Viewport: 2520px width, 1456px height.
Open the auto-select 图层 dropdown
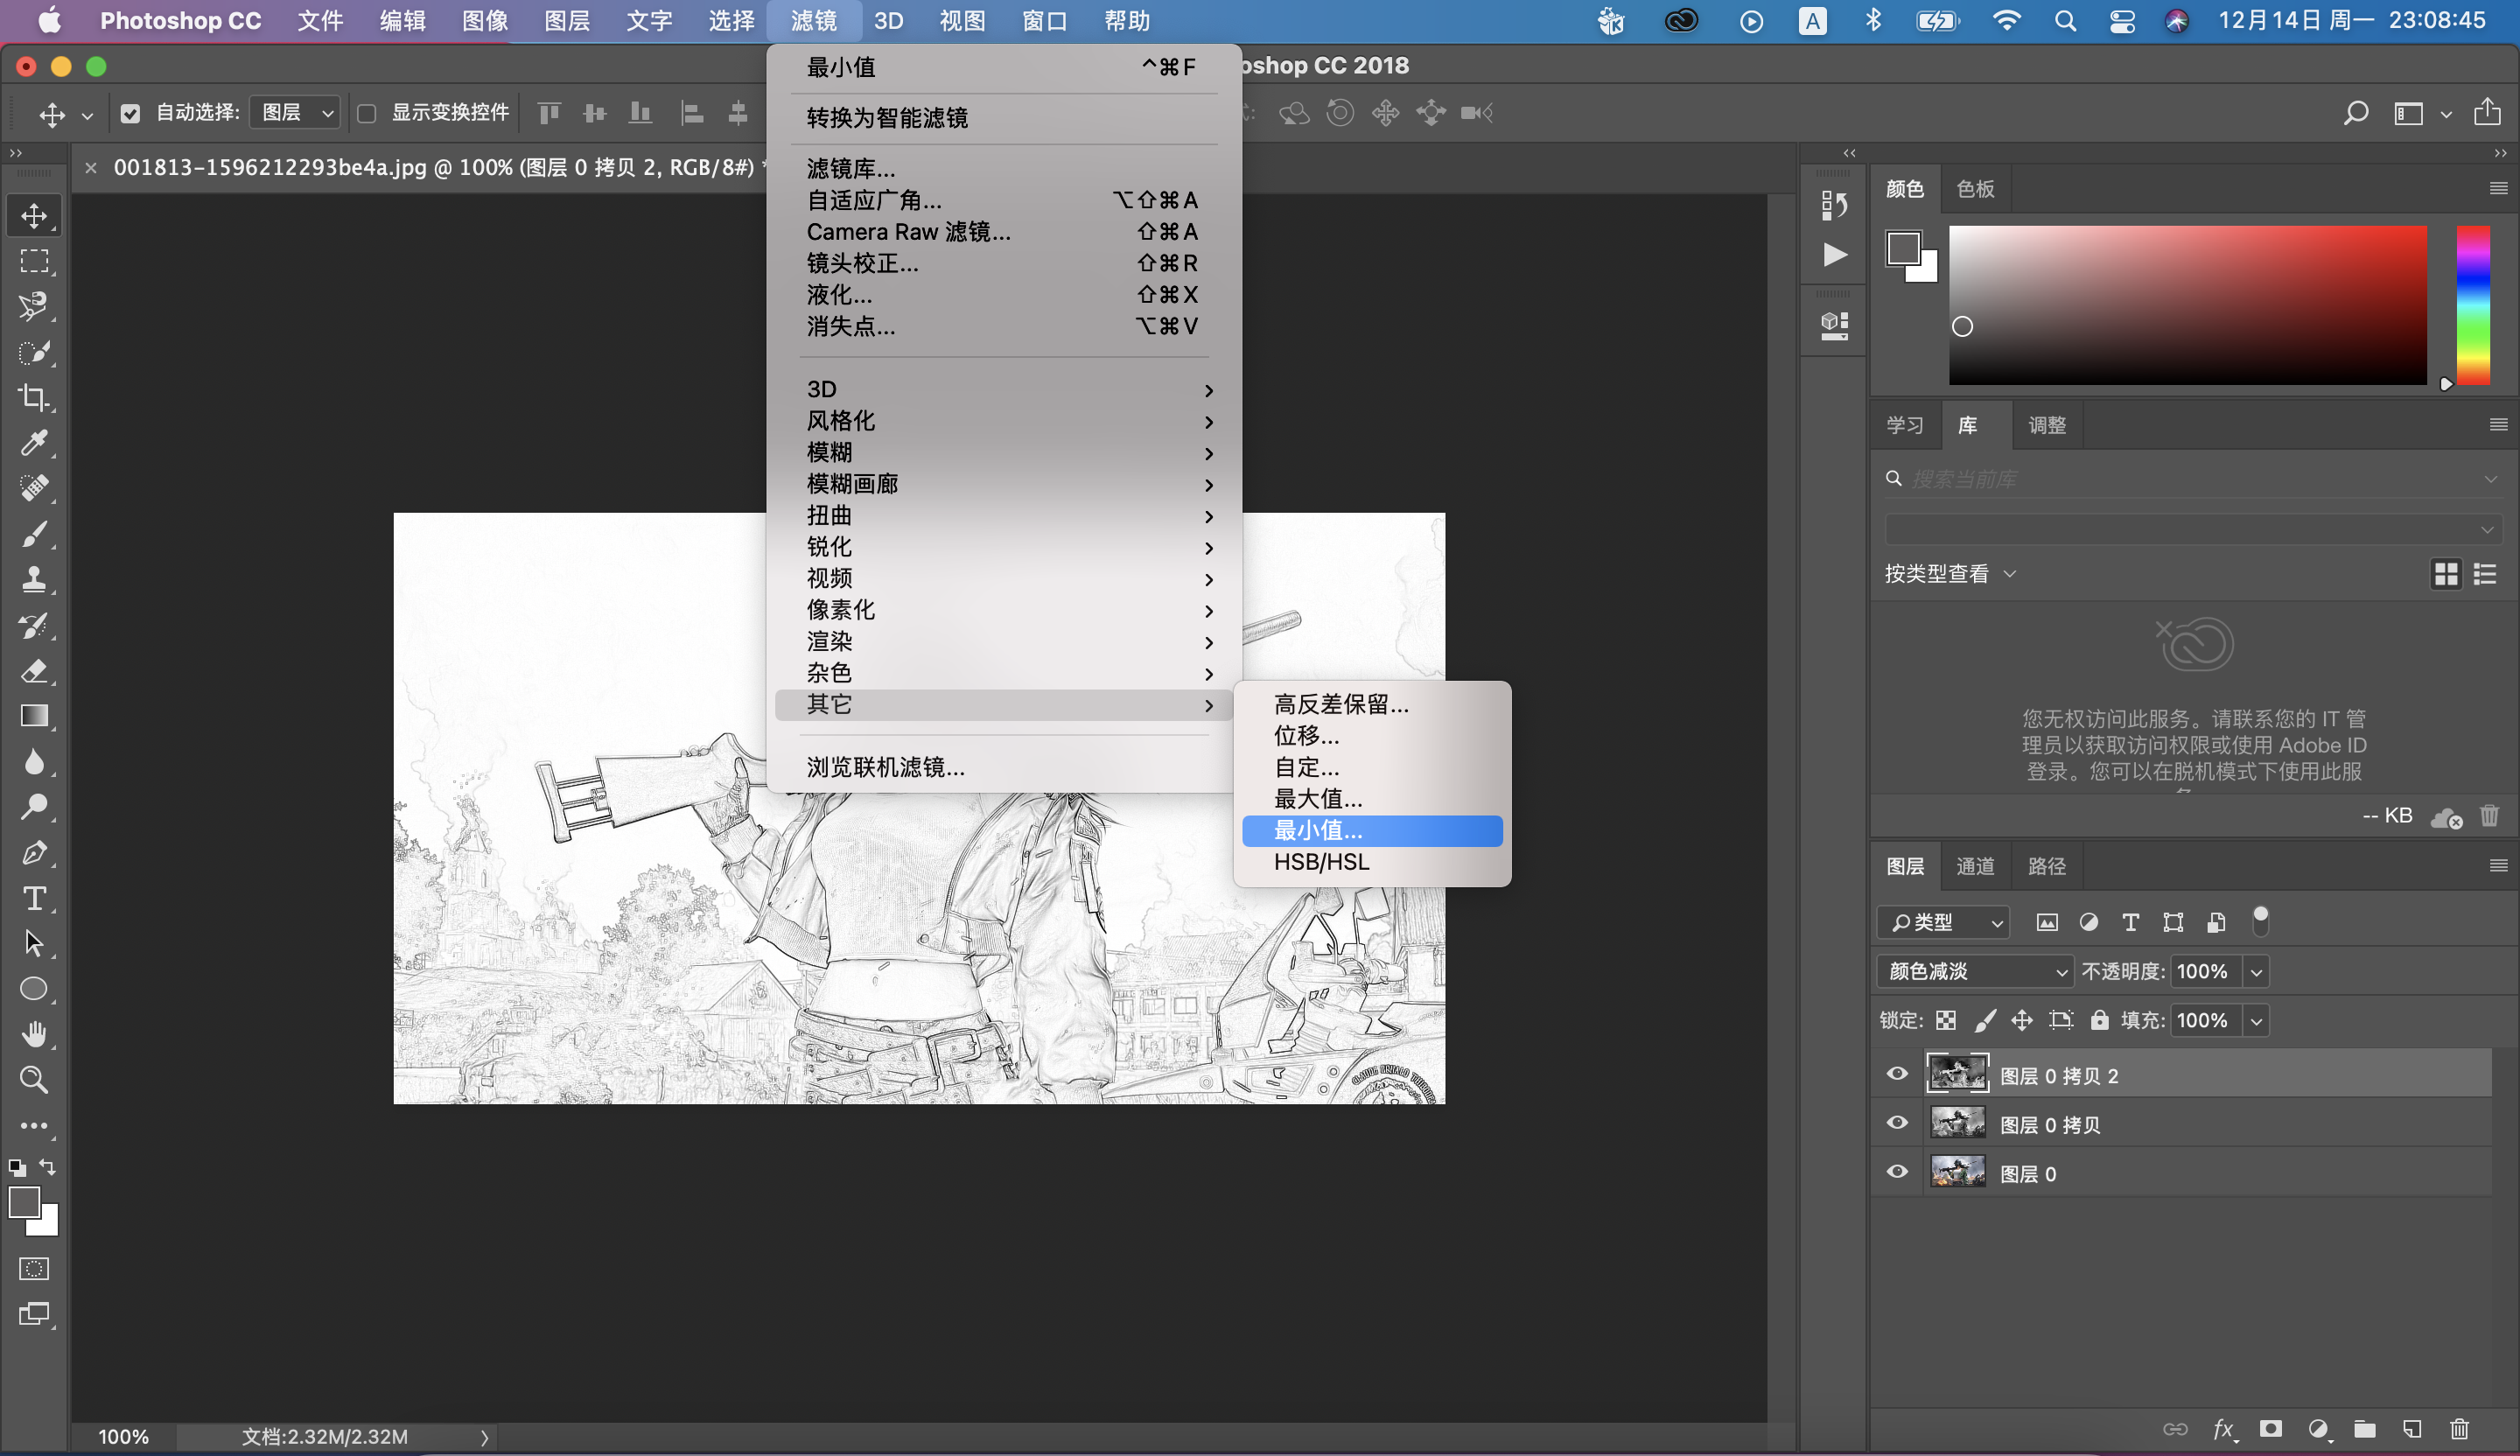295,113
